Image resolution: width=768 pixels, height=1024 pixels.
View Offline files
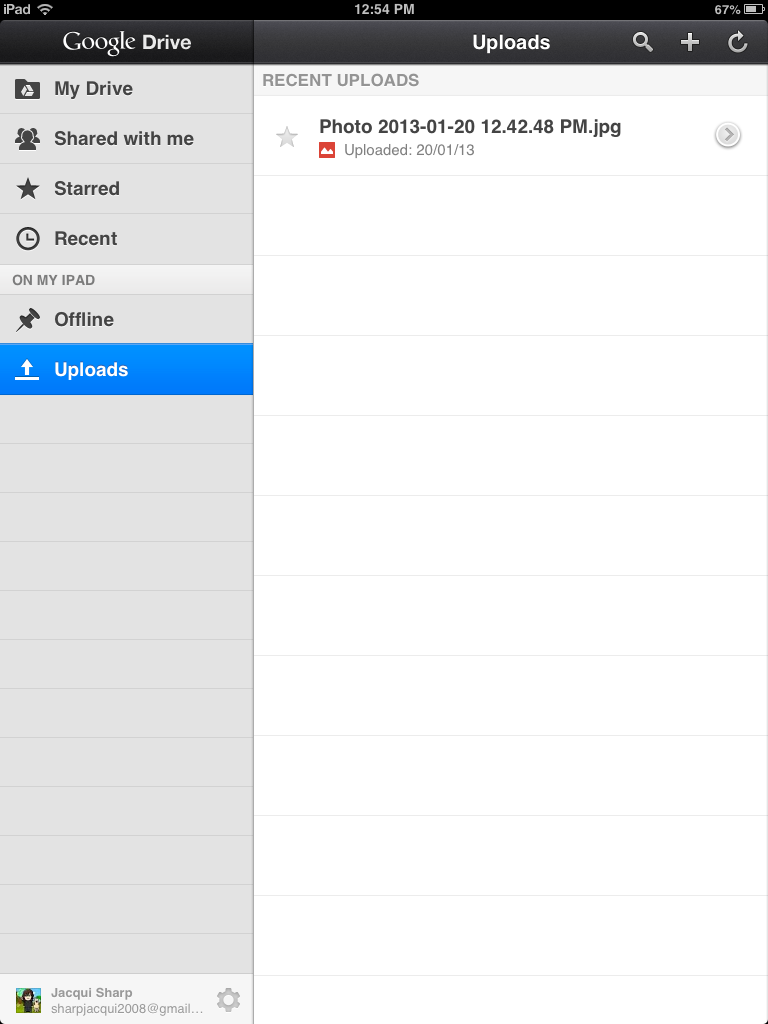[126, 319]
